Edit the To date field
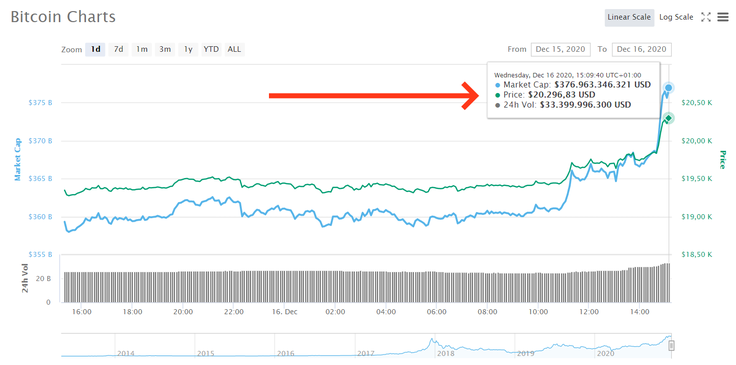 point(642,49)
